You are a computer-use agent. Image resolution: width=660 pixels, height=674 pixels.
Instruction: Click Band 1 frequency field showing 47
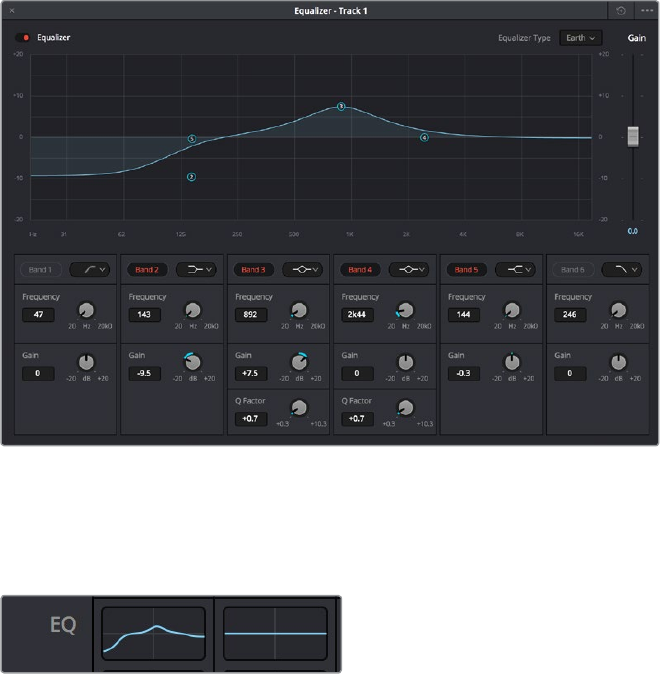tap(38, 315)
